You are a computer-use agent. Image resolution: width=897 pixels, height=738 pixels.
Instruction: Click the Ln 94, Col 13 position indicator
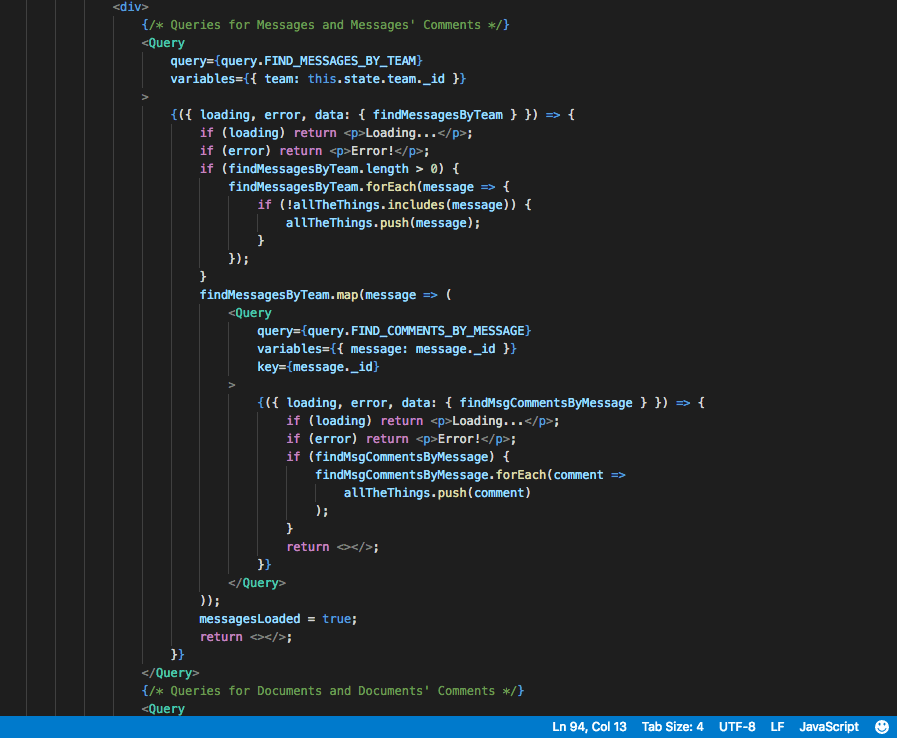589,727
